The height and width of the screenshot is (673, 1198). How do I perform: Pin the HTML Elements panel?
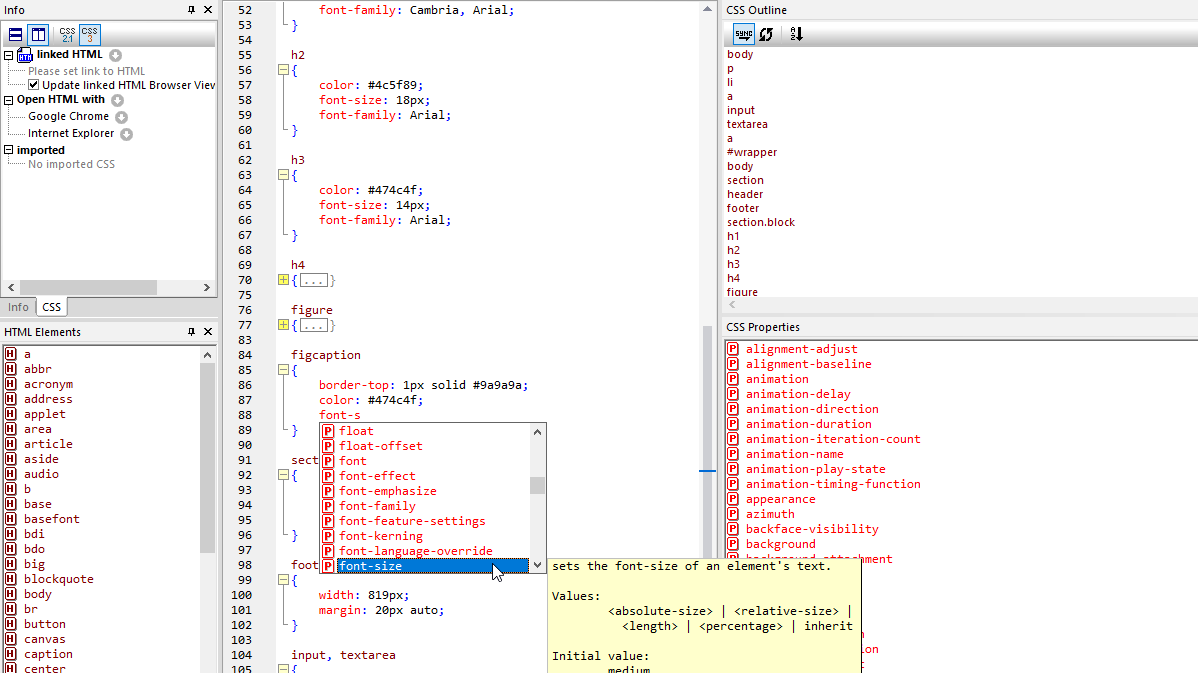coord(191,332)
